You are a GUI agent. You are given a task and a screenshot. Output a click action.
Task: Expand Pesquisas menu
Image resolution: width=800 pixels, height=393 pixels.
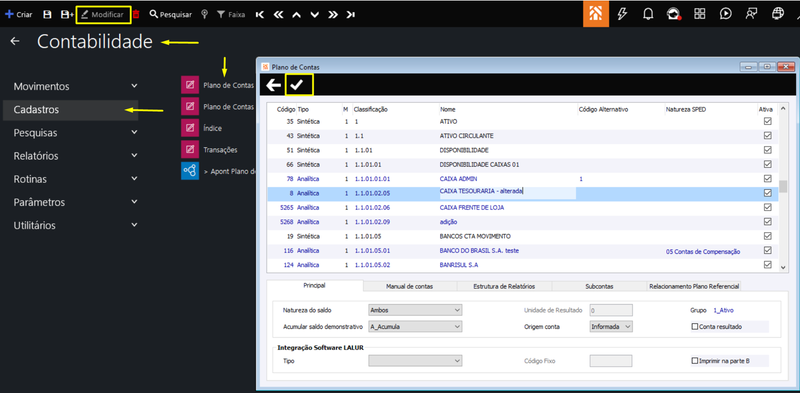(76, 133)
